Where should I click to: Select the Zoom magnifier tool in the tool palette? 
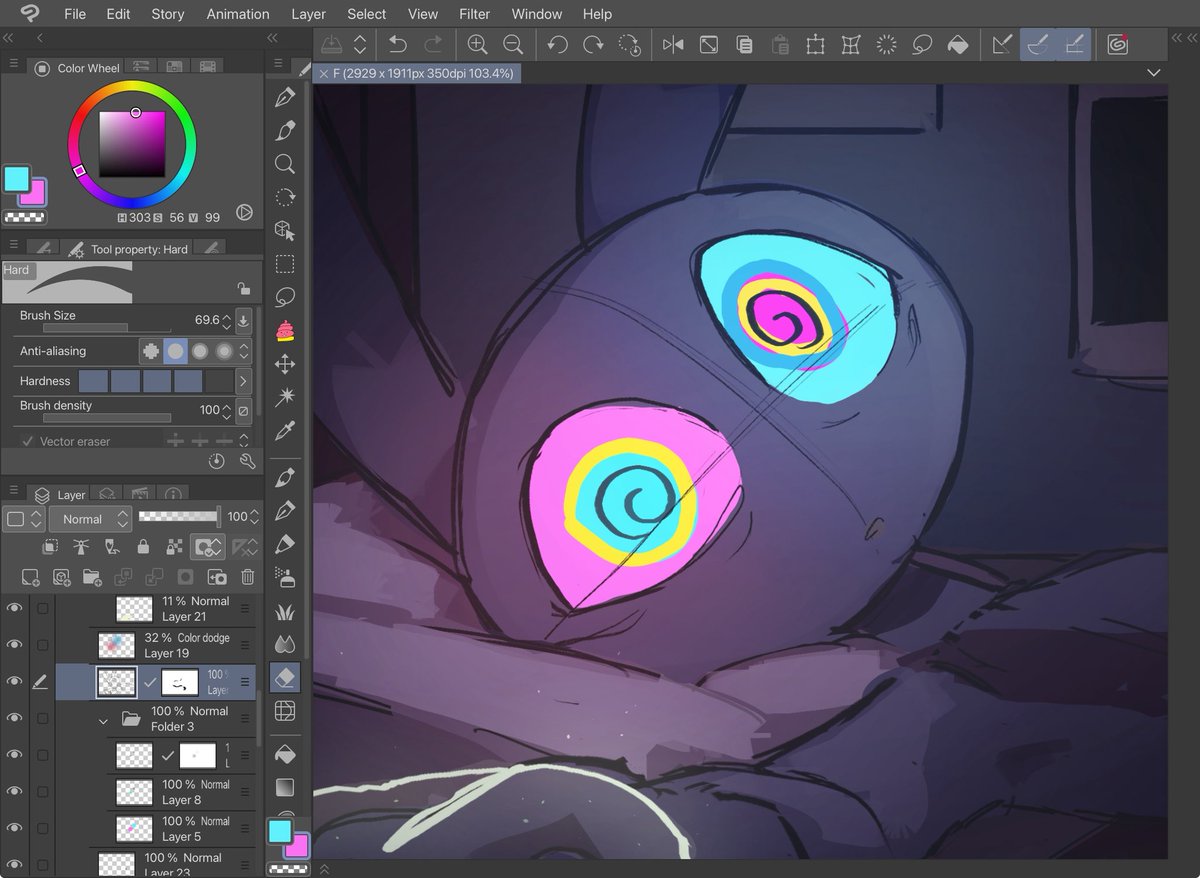coord(285,164)
